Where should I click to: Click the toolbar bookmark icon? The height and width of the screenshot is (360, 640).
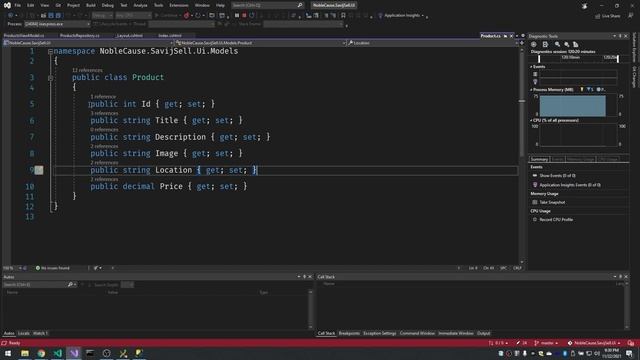pos(343,16)
